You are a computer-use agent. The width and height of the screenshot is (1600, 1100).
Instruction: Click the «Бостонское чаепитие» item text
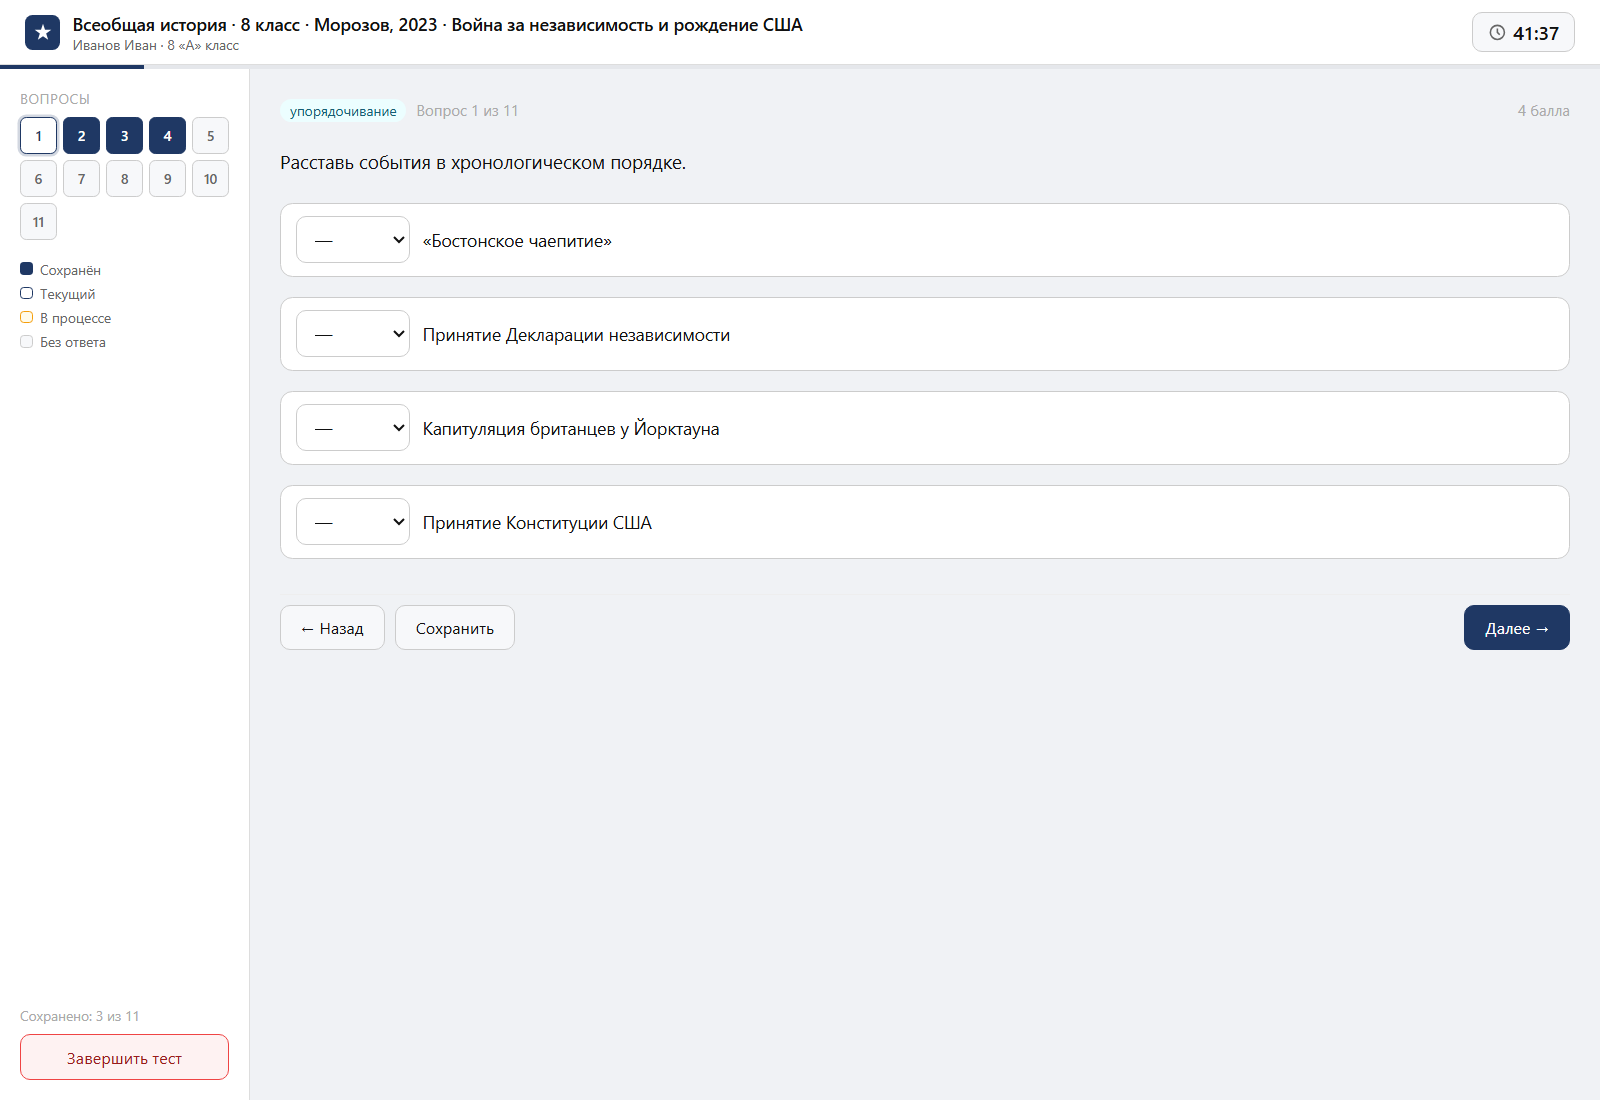[x=517, y=241]
